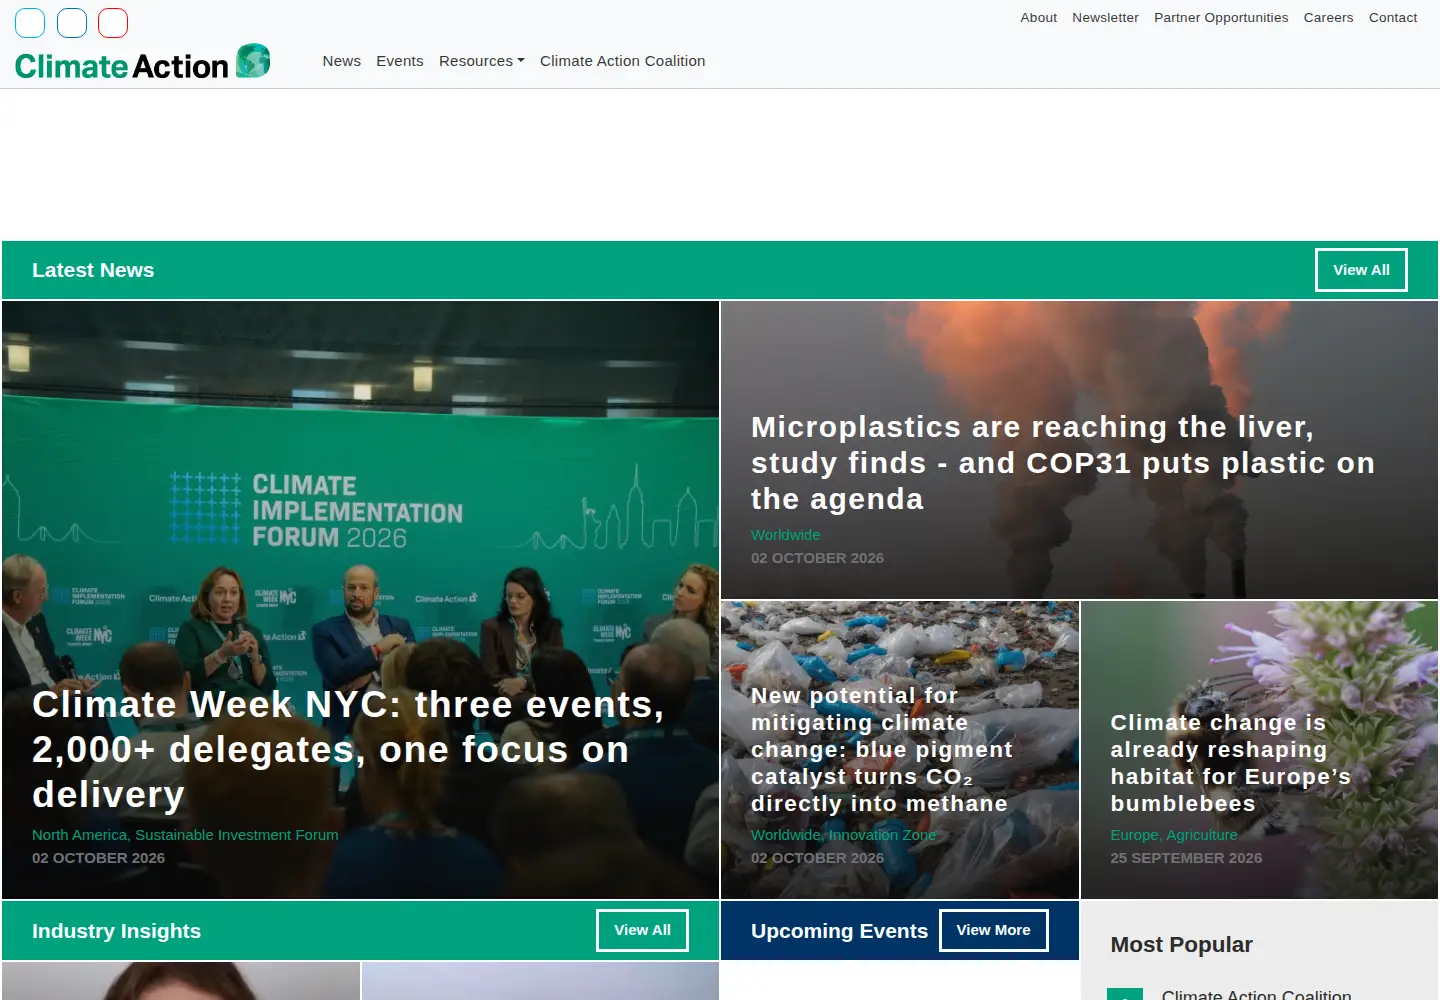Viewport: 1440px width, 1000px height.
Task: Click the dark-blue outlined social icon
Action: pos(72,22)
